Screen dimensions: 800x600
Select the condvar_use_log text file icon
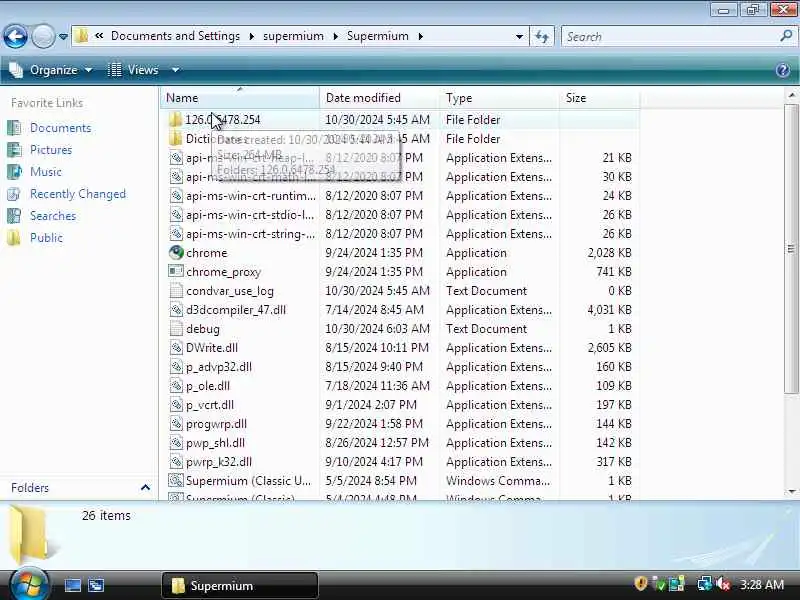coord(176,291)
